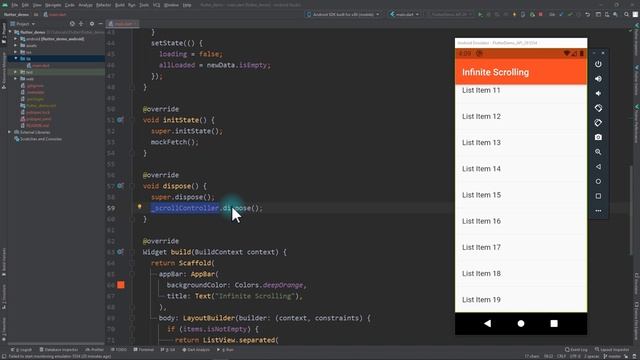Expand the web folder in tree
This screenshot has width=640, height=360.
[16, 79]
